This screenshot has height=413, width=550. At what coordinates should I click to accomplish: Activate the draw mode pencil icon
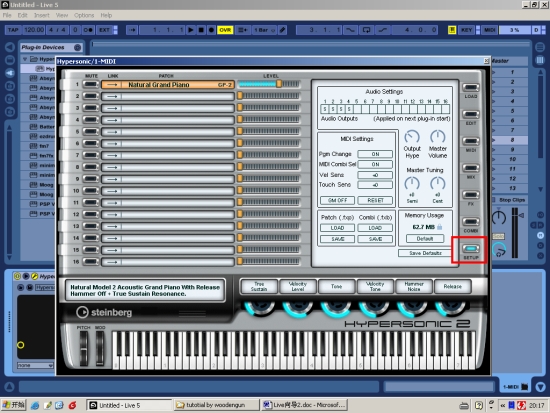(283, 30)
